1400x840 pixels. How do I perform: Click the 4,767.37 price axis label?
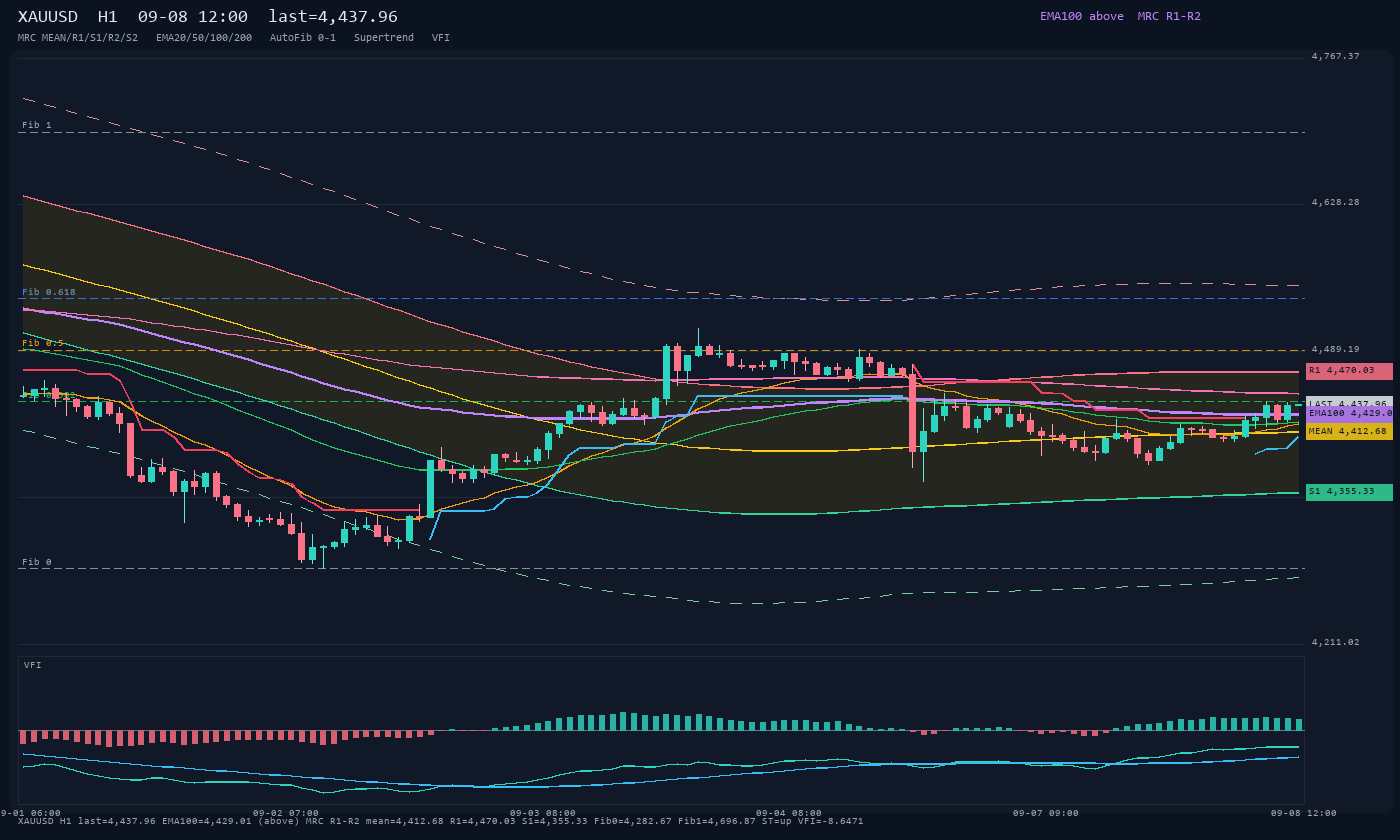coord(1335,57)
